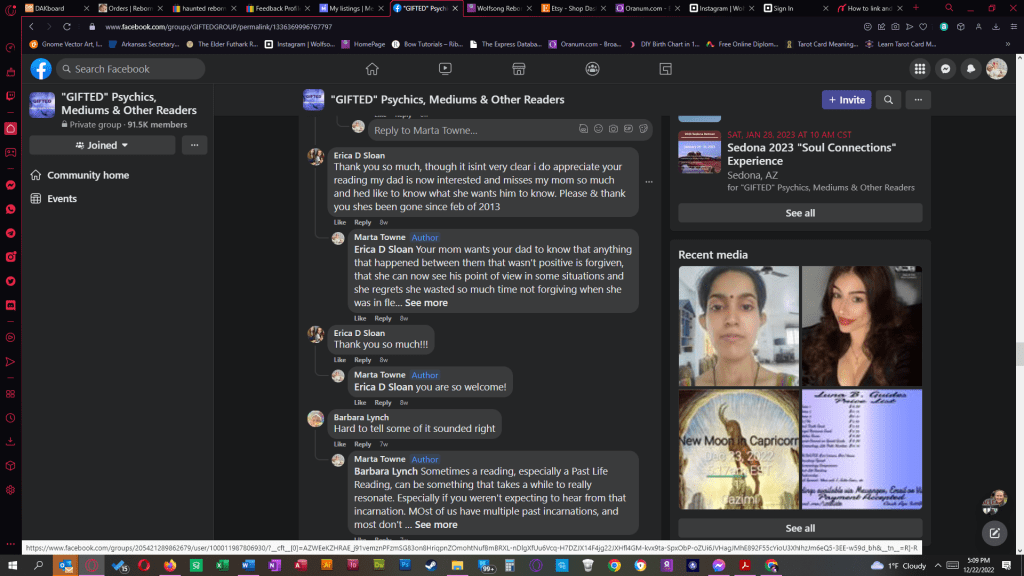Go to Community home in sidebar
This screenshot has width=1024, height=576.
point(88,175)
